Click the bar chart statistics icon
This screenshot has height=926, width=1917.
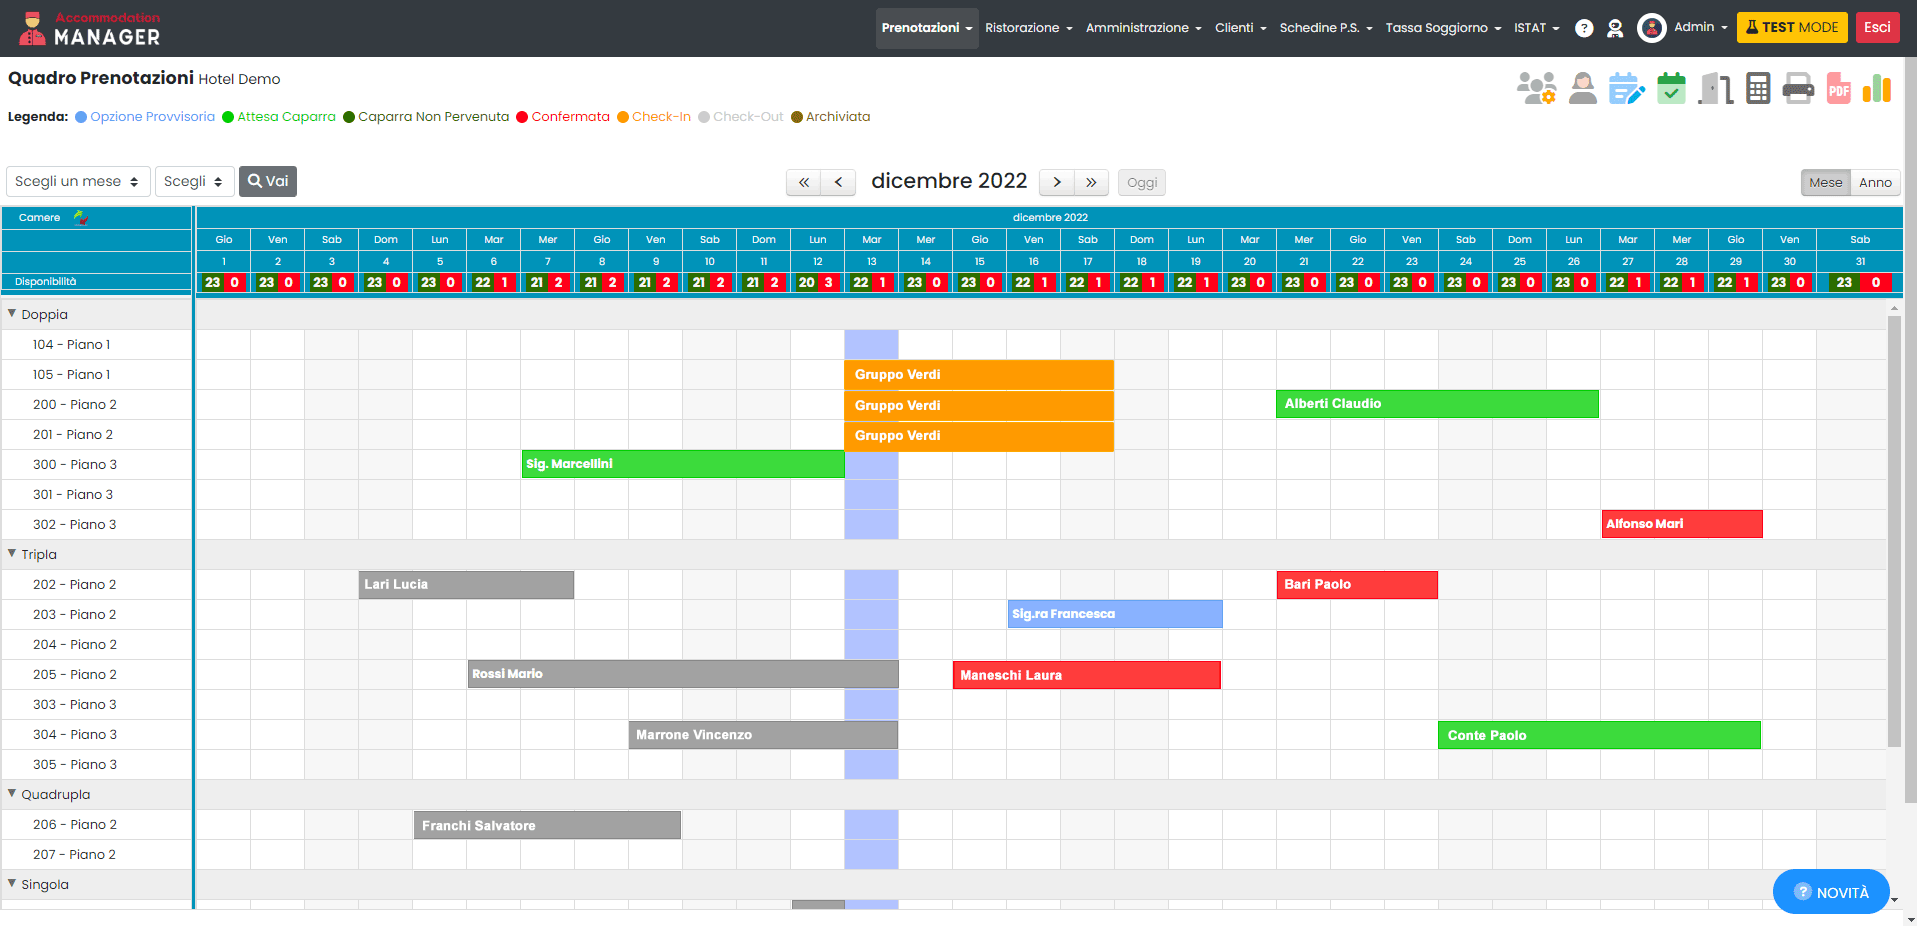coord(1877,89)
